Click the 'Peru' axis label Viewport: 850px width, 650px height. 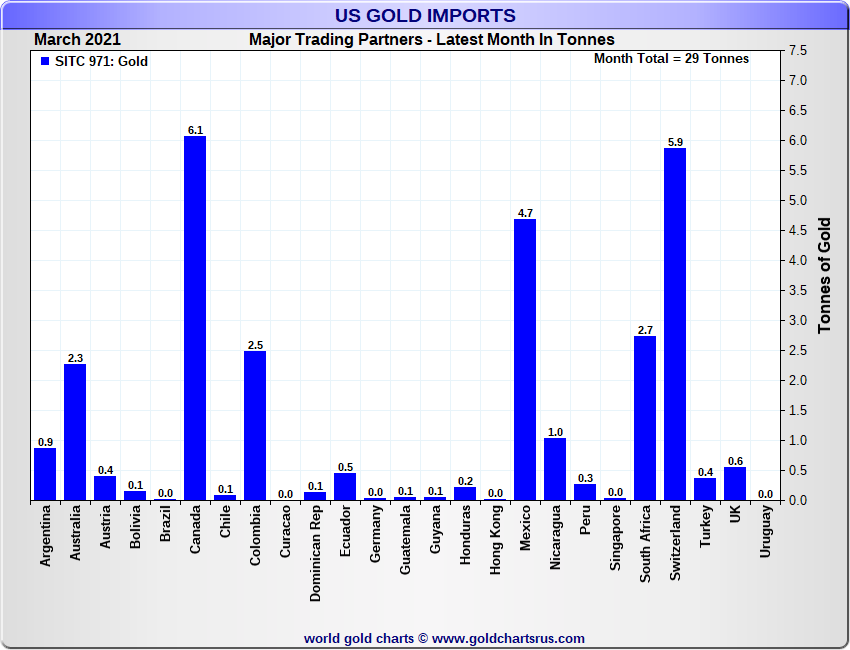click(585, 520)
